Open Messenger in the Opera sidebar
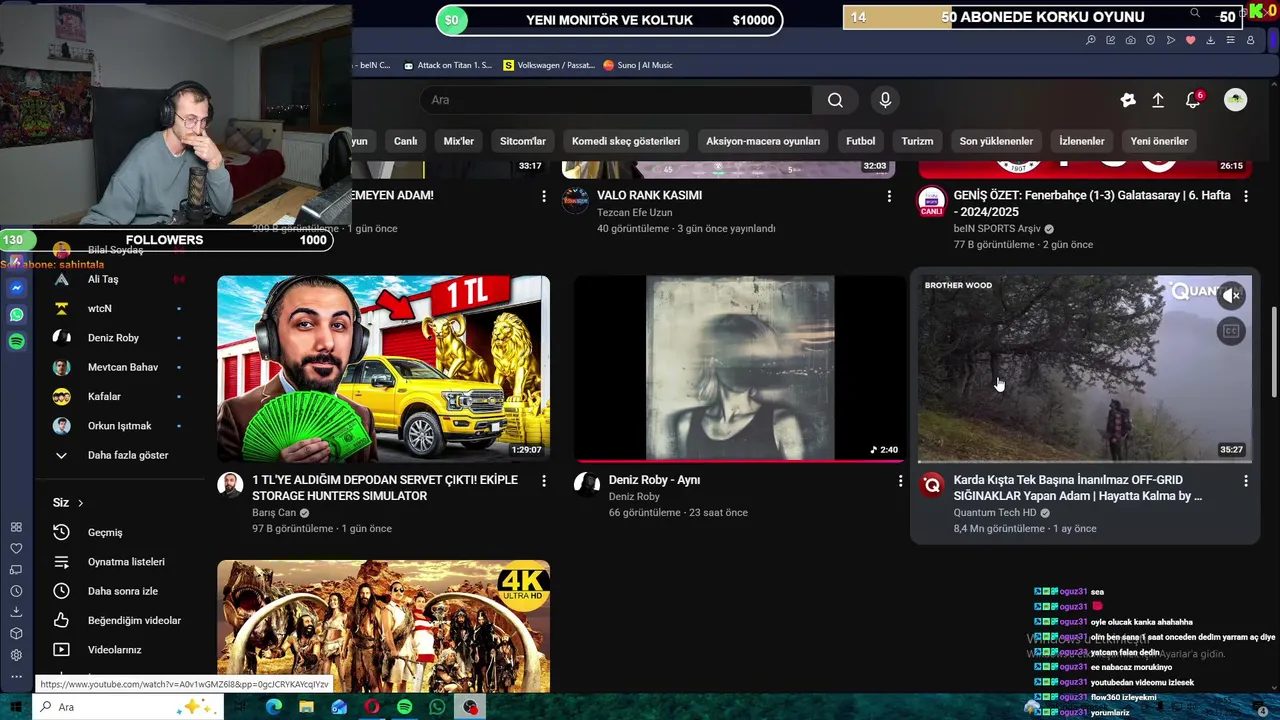This screenshot has height=720, width=1280. point(16,288)
